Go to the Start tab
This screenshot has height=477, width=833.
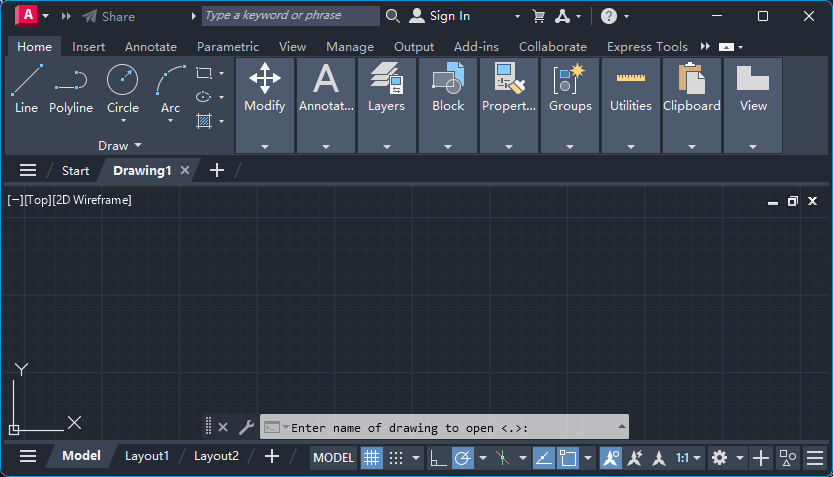click(75, 171)
